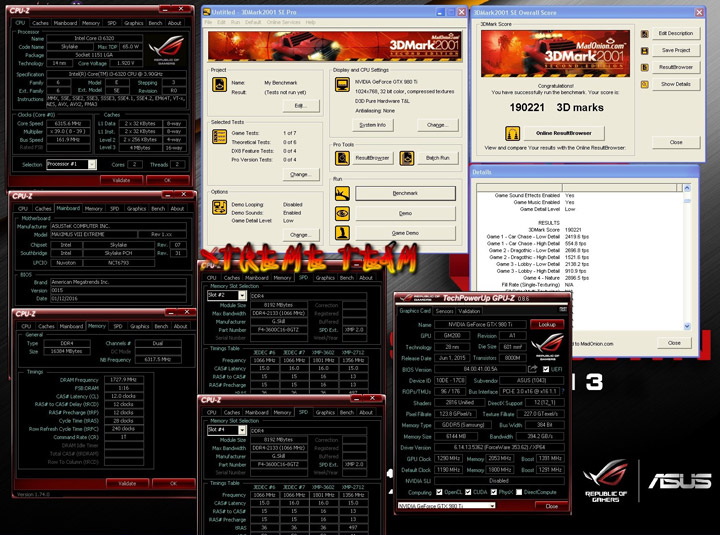Click the Demo eye icon
720x535 pixels.
(342, 214)
